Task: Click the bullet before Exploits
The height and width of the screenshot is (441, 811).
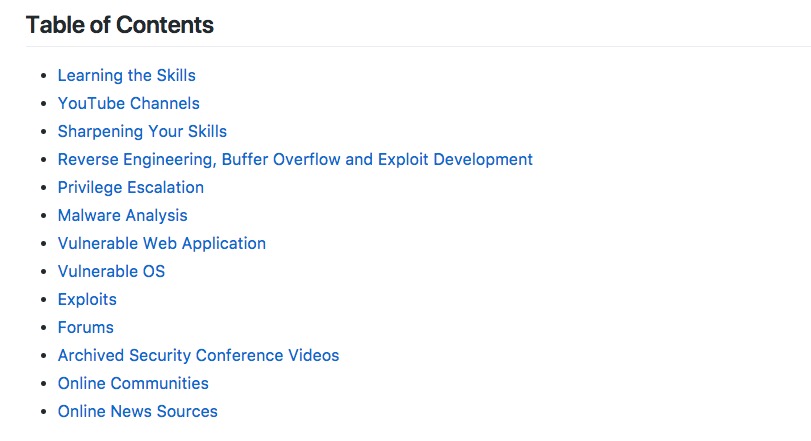Action: [x=43, y=300]
